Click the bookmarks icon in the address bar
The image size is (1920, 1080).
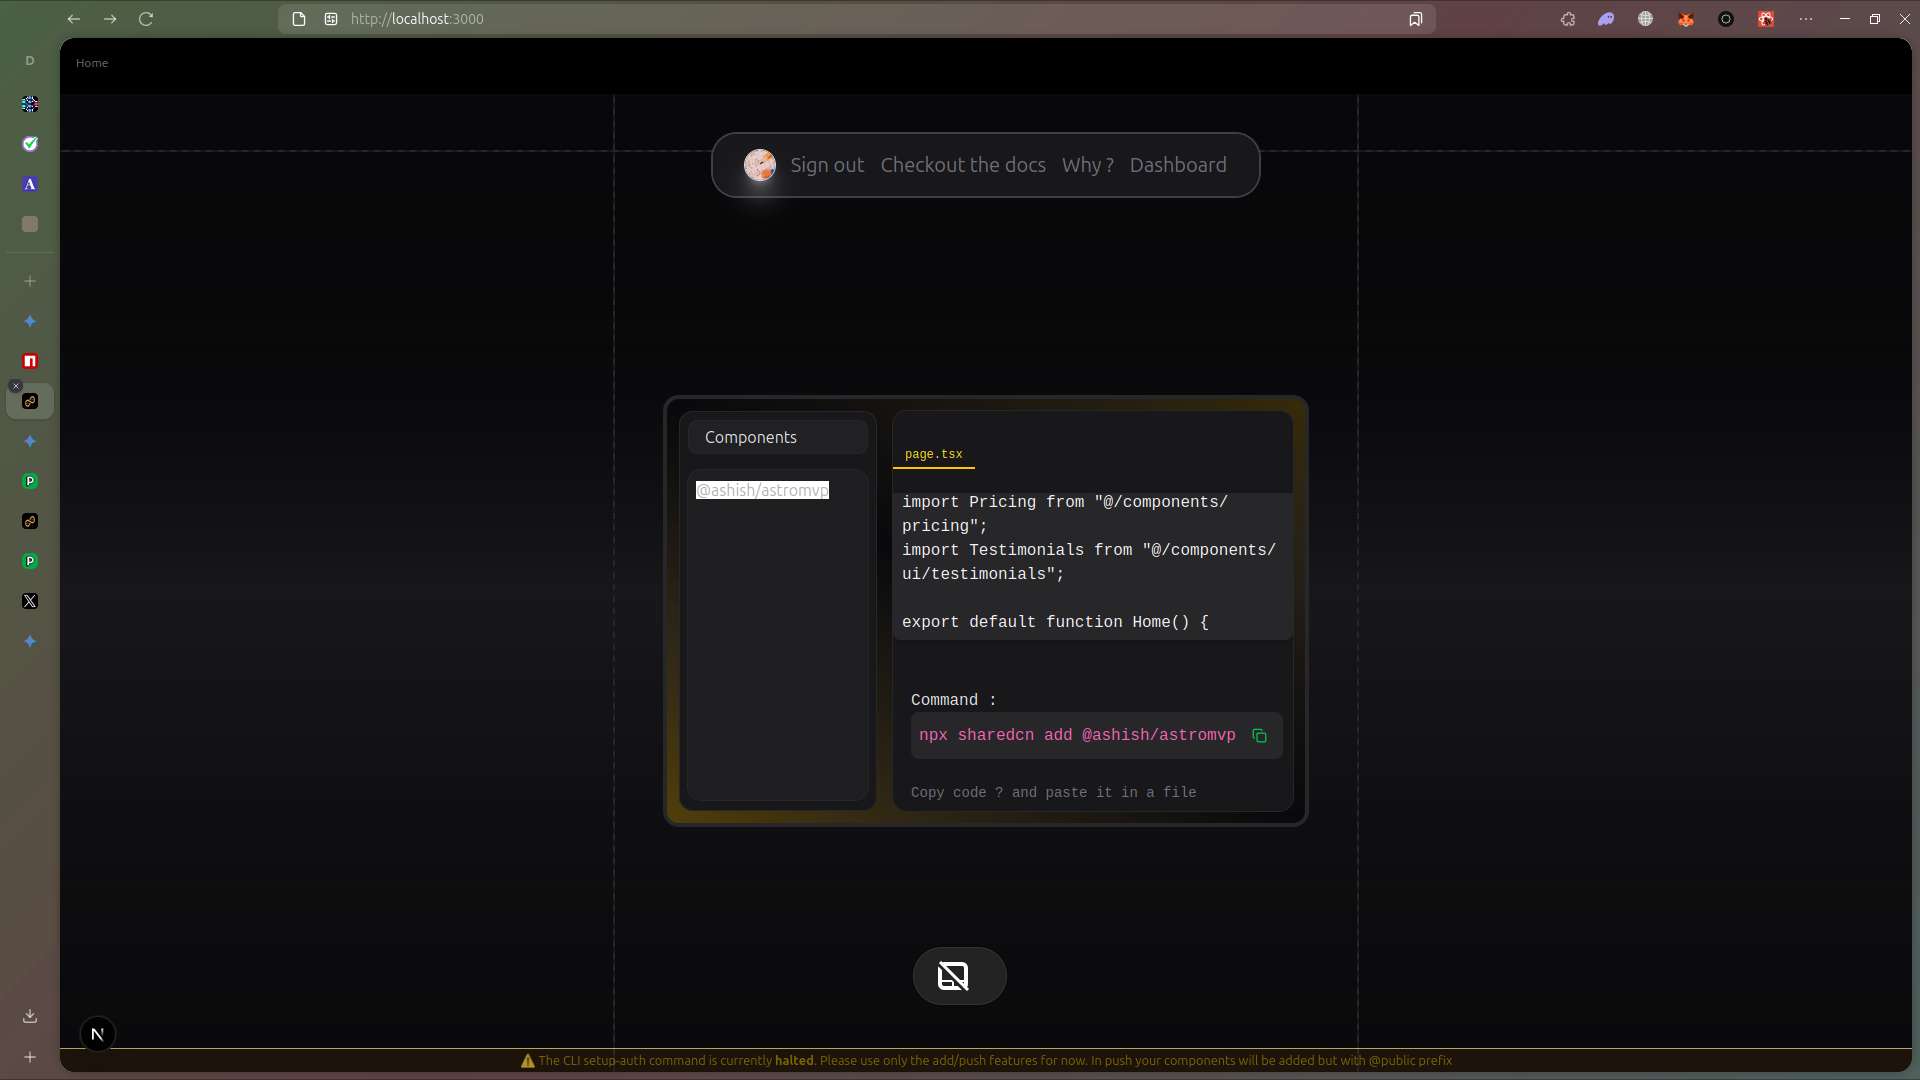coord(1415,19)
